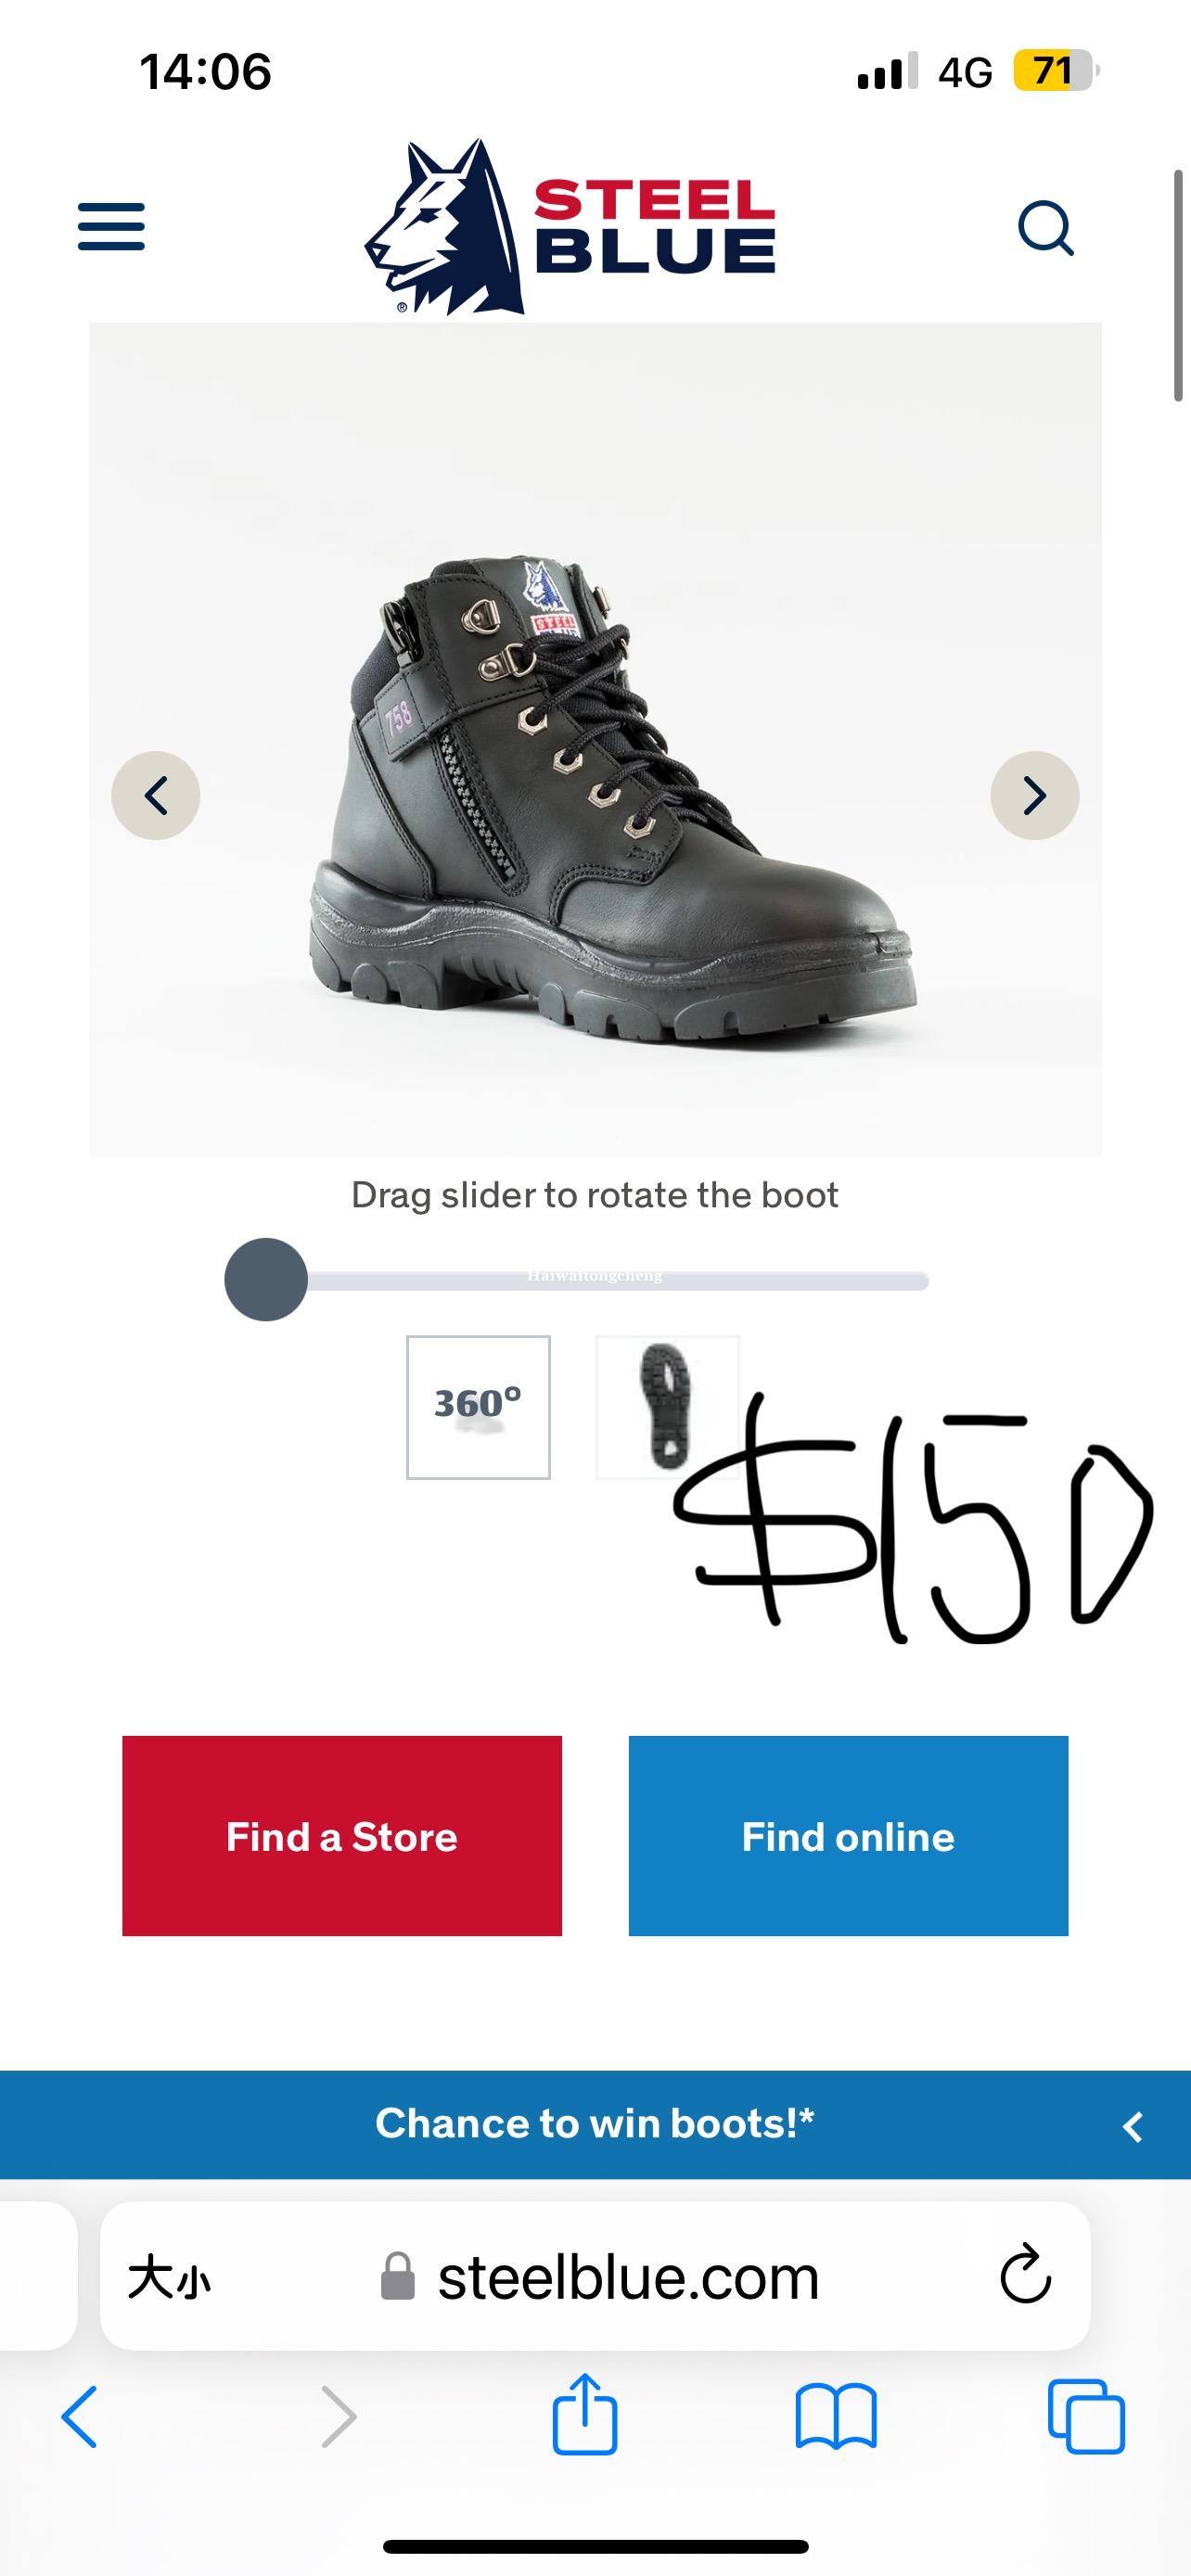Open the hamburger navigation menu

click(x=111, y=227)
